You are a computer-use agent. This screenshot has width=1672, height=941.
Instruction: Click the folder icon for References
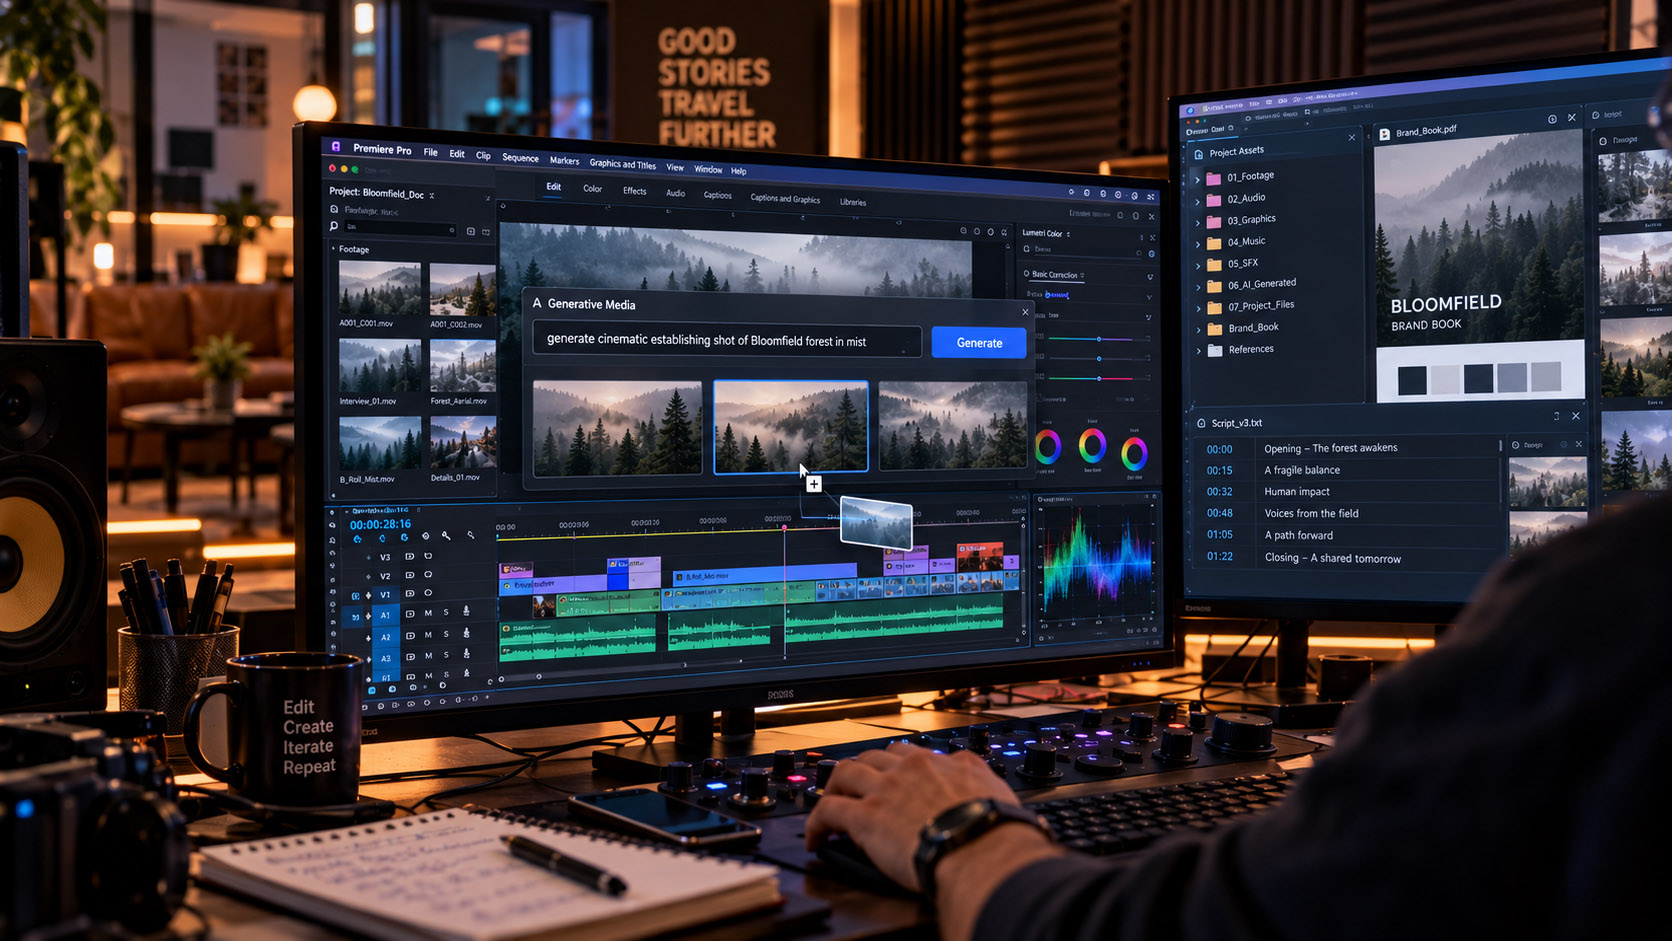[x=1214, y=350]
